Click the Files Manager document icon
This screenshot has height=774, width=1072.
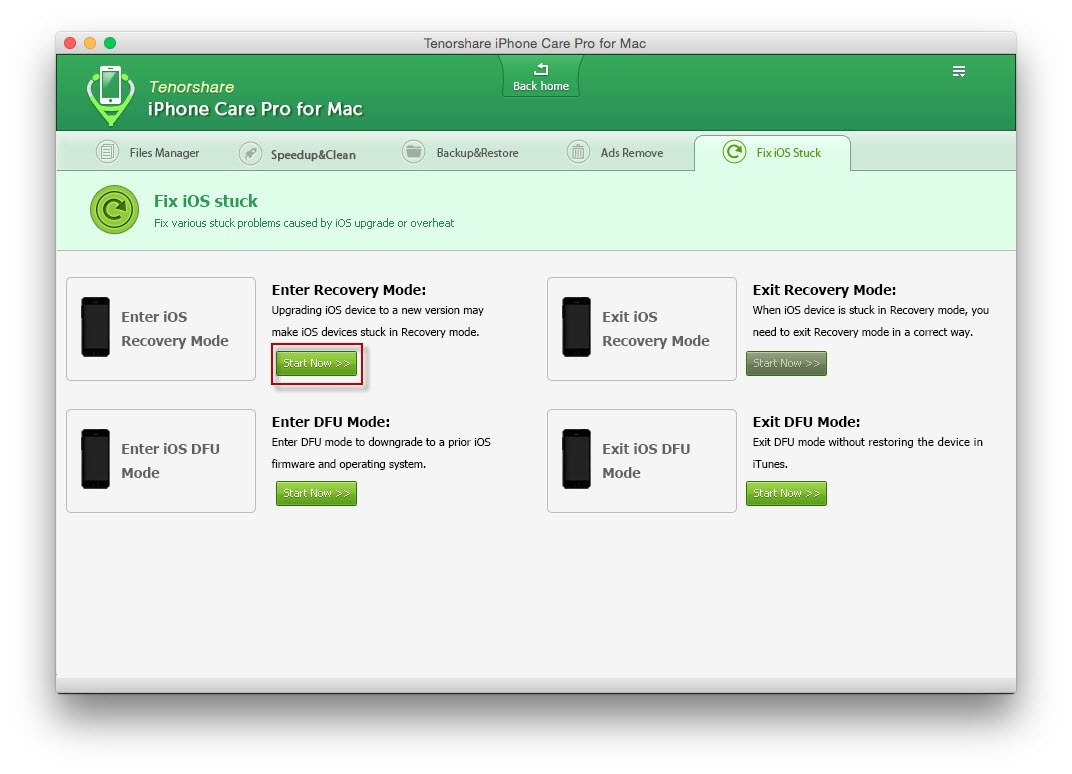[107, 153]
